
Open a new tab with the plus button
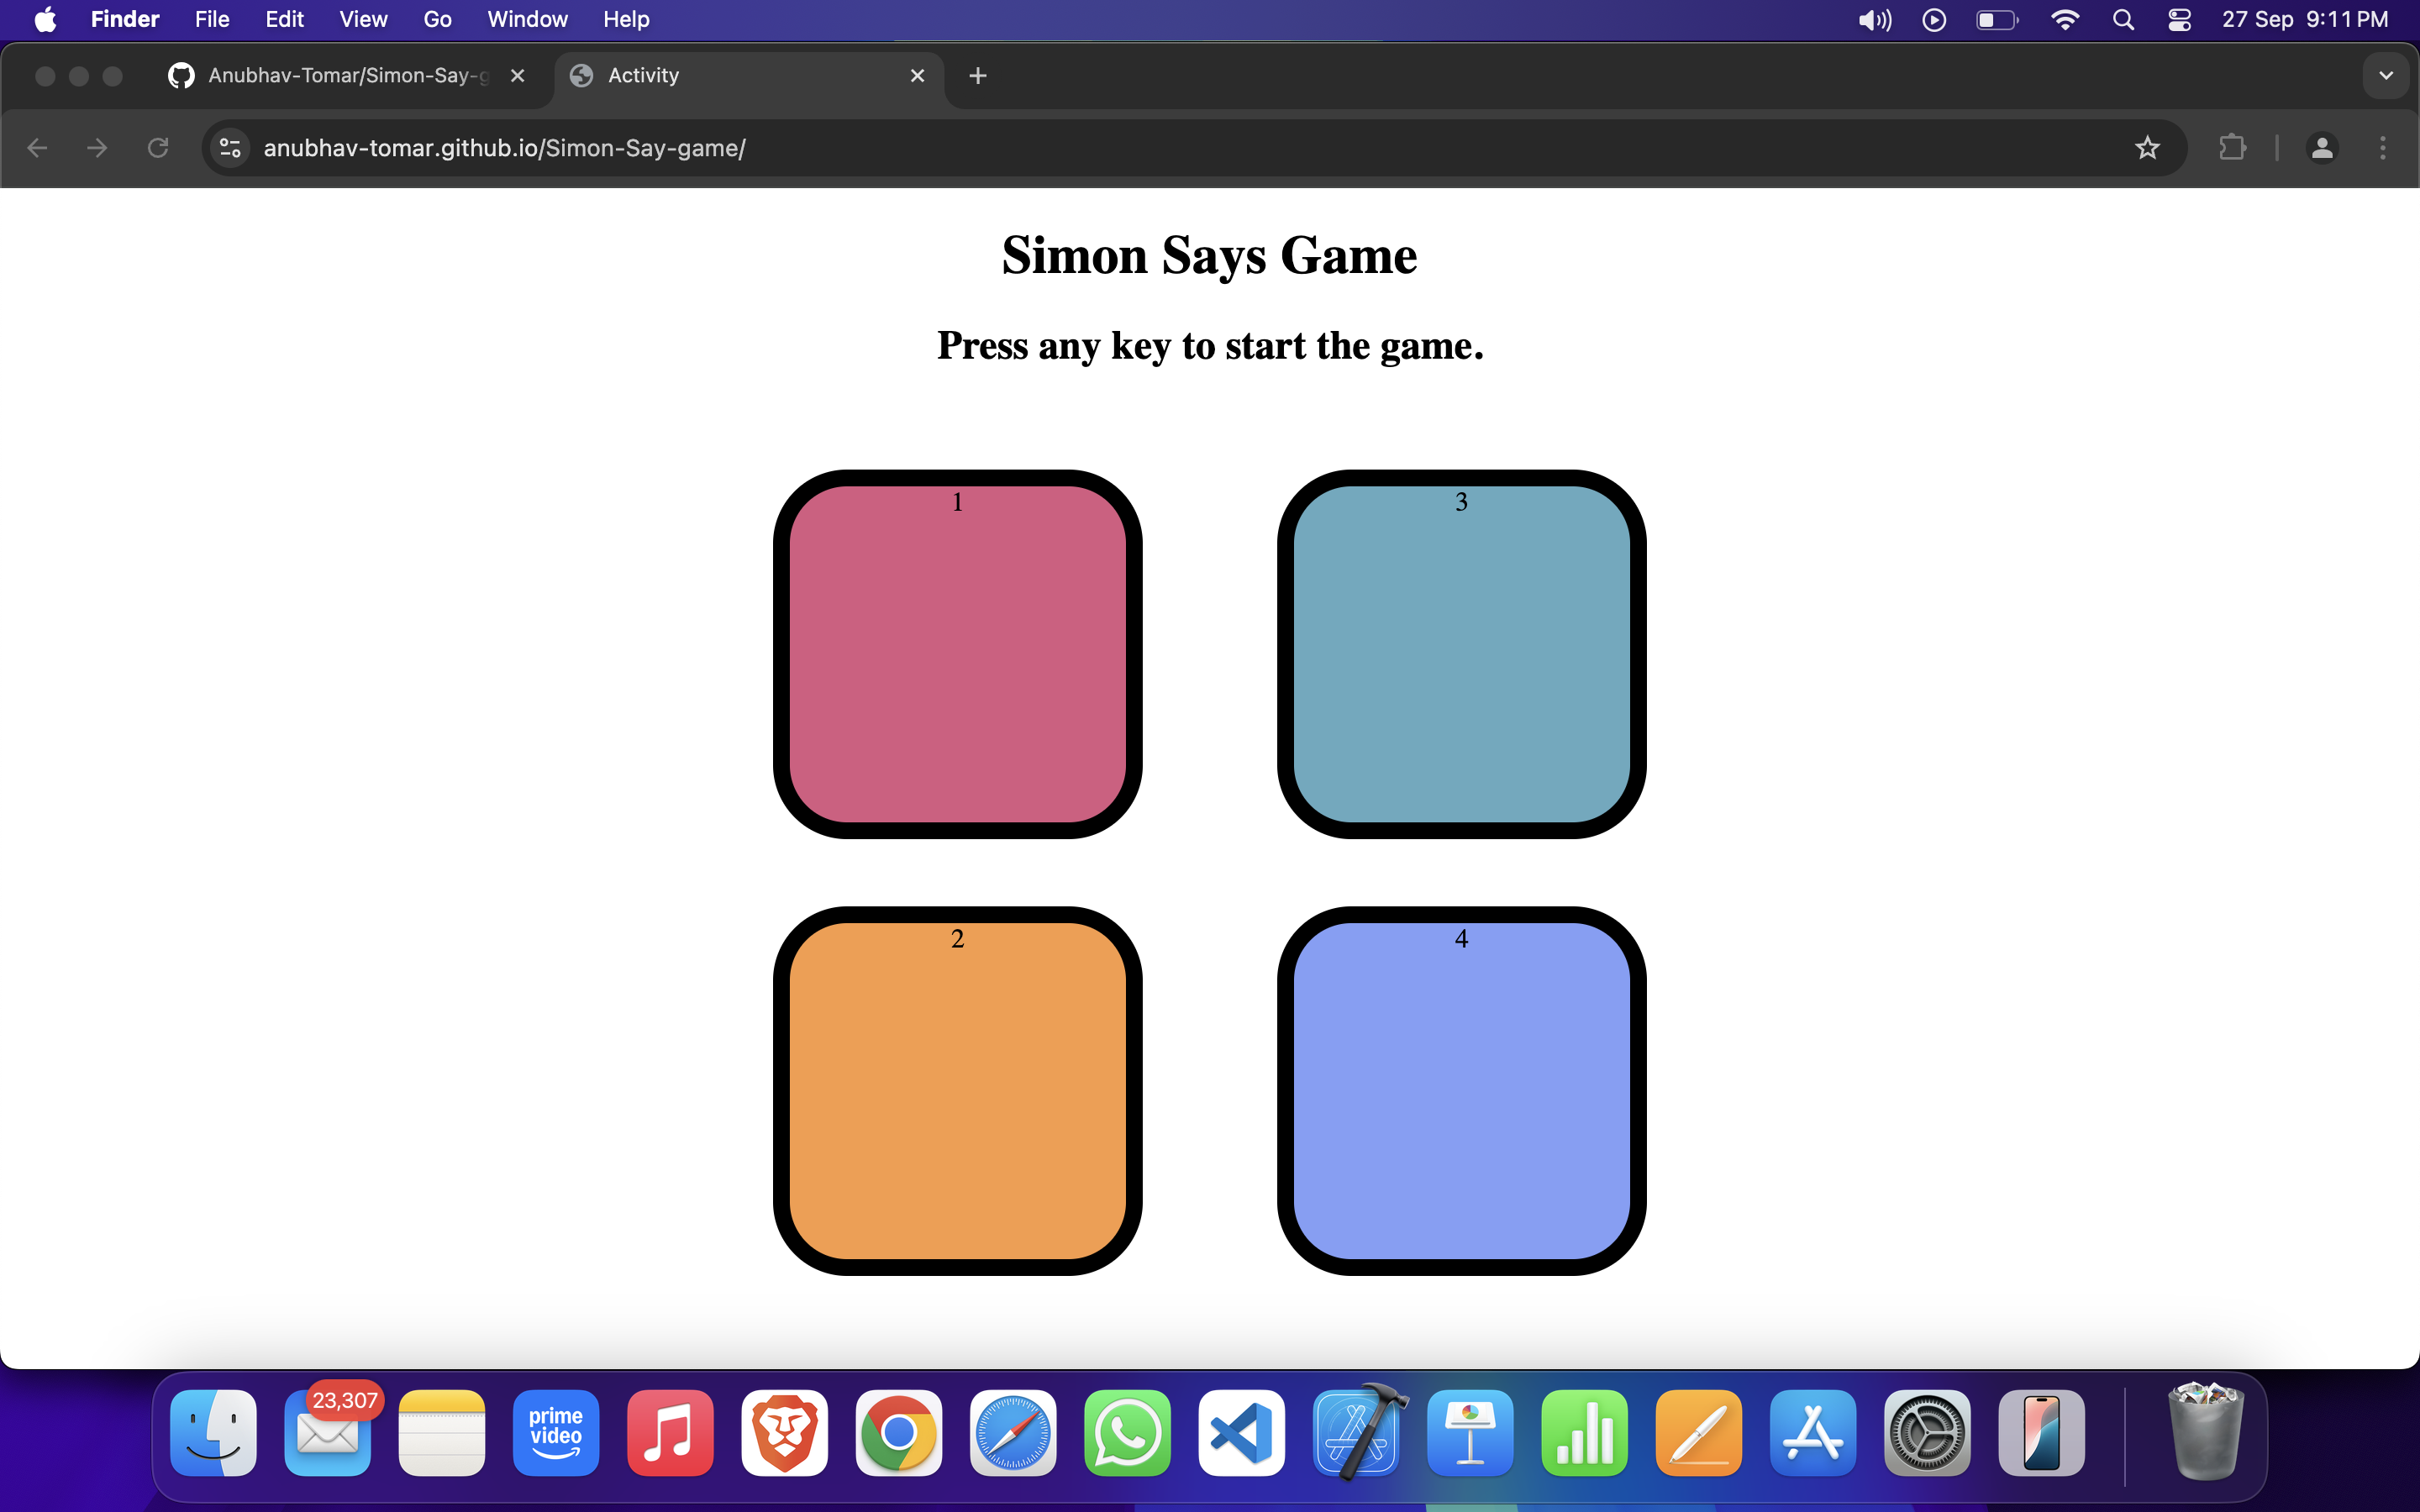coord(977,75)
